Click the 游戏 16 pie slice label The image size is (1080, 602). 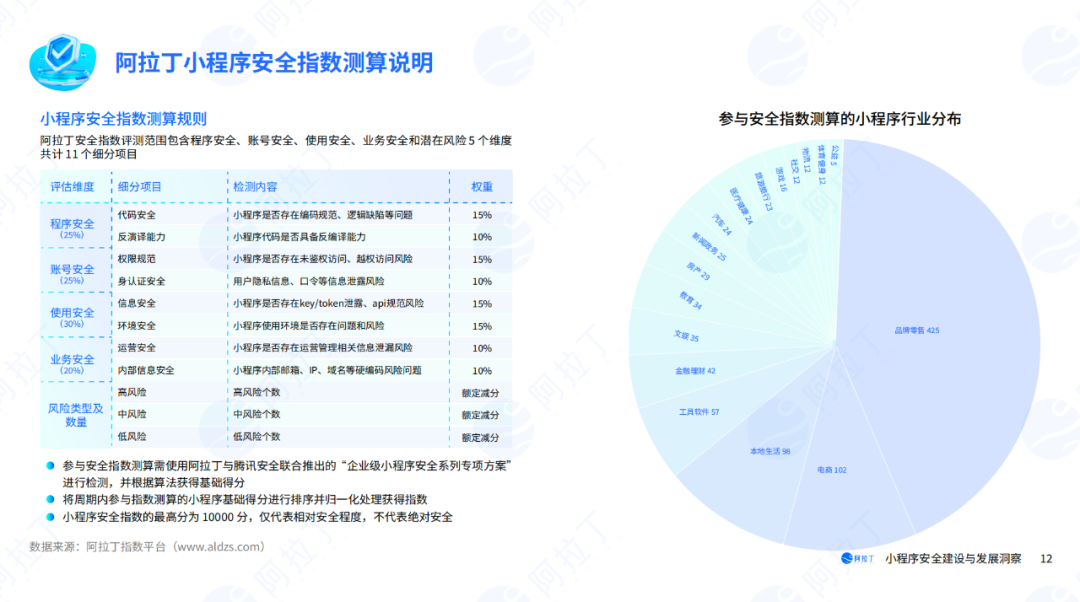(x=780, y=179)
